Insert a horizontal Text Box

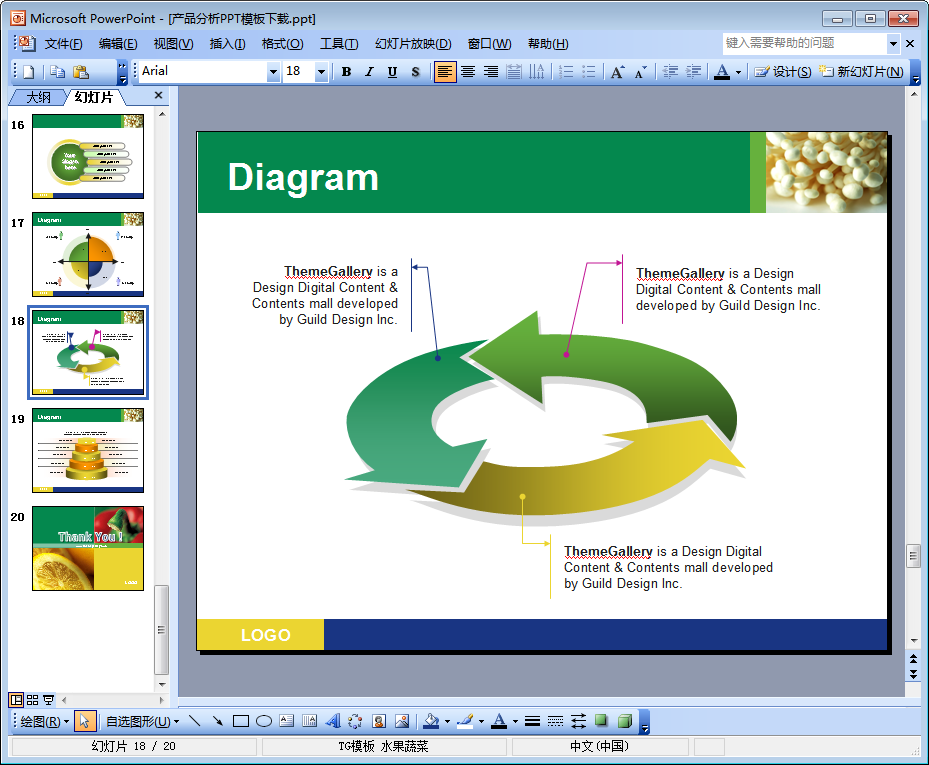pos(287,721)
